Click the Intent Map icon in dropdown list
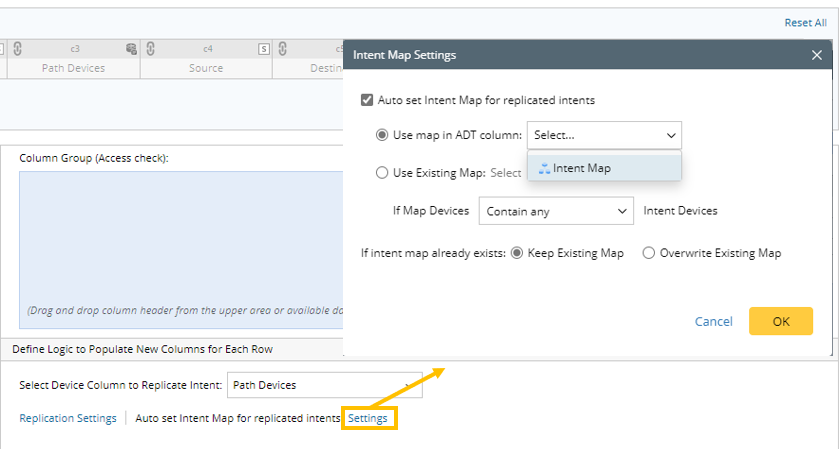 pyautogui.click(x=544, y=168)
